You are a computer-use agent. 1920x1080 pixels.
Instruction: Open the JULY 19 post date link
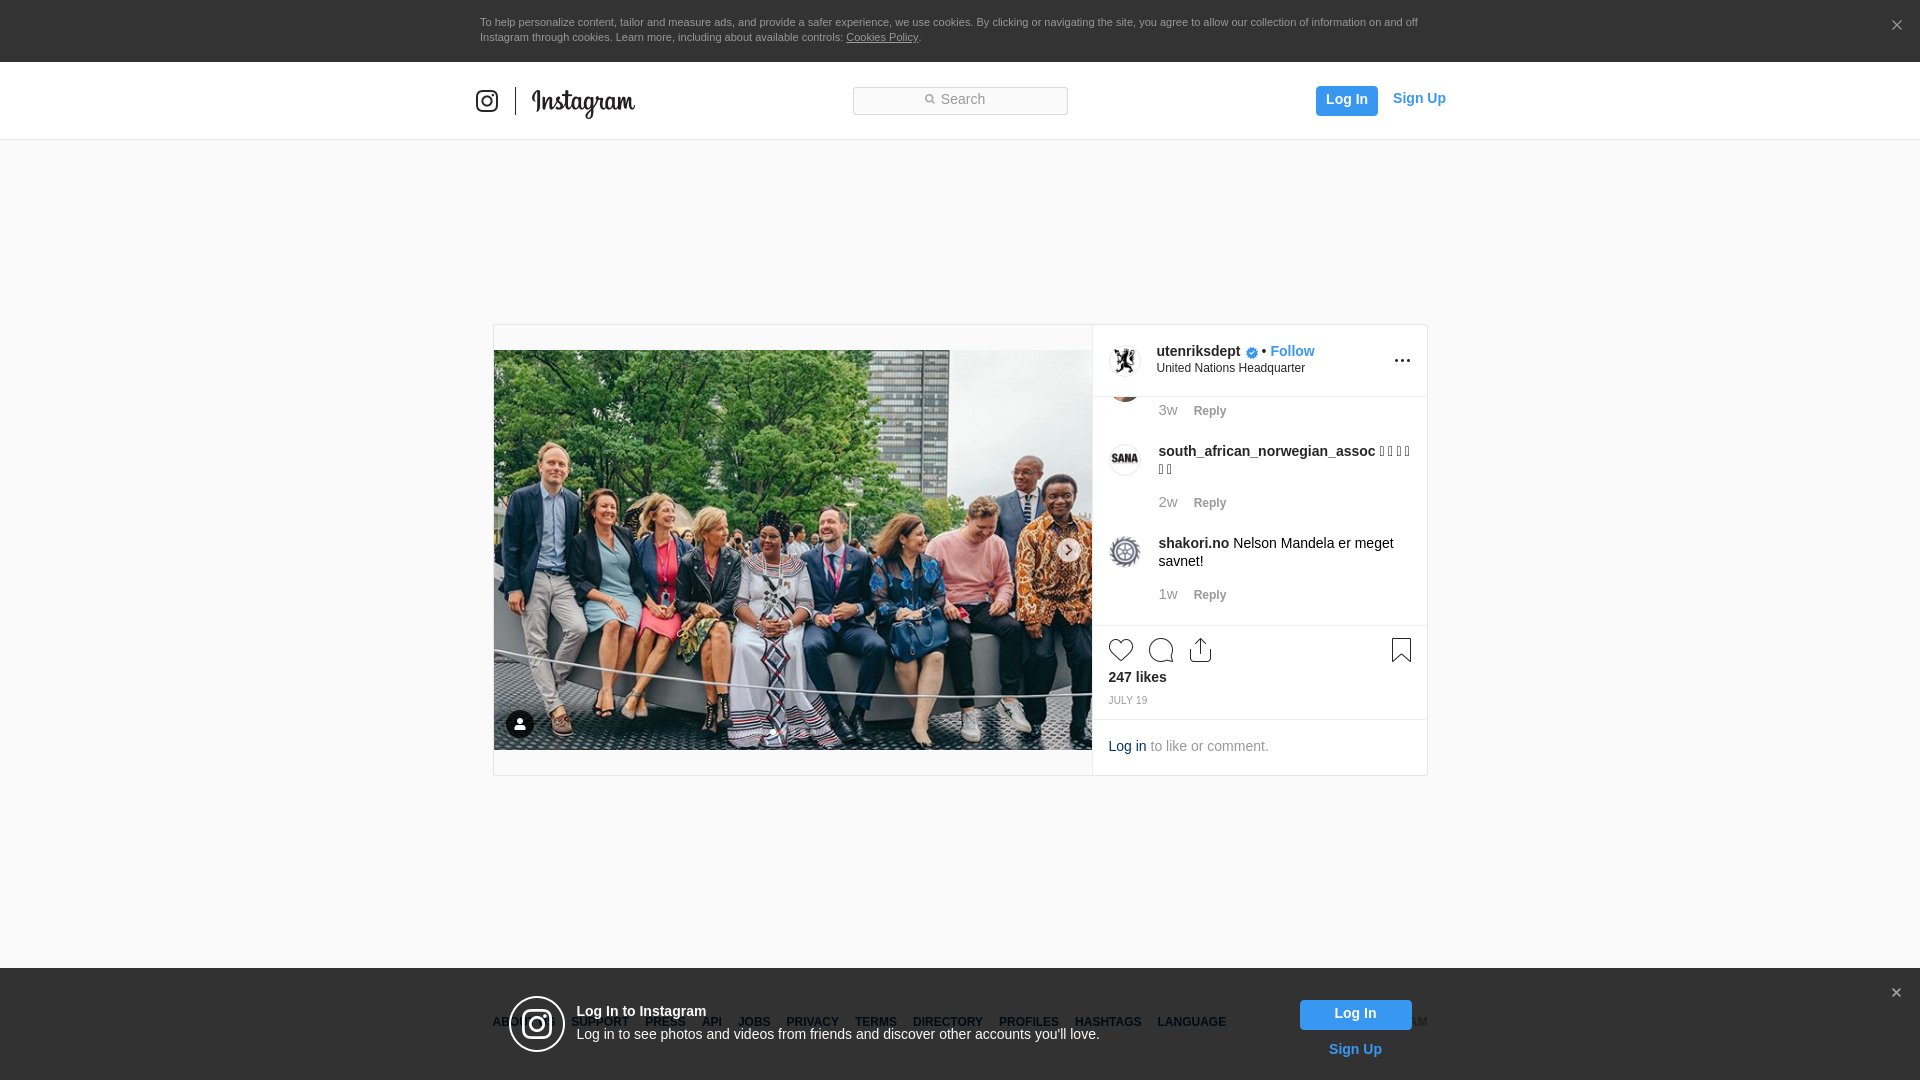point(1128,700)
